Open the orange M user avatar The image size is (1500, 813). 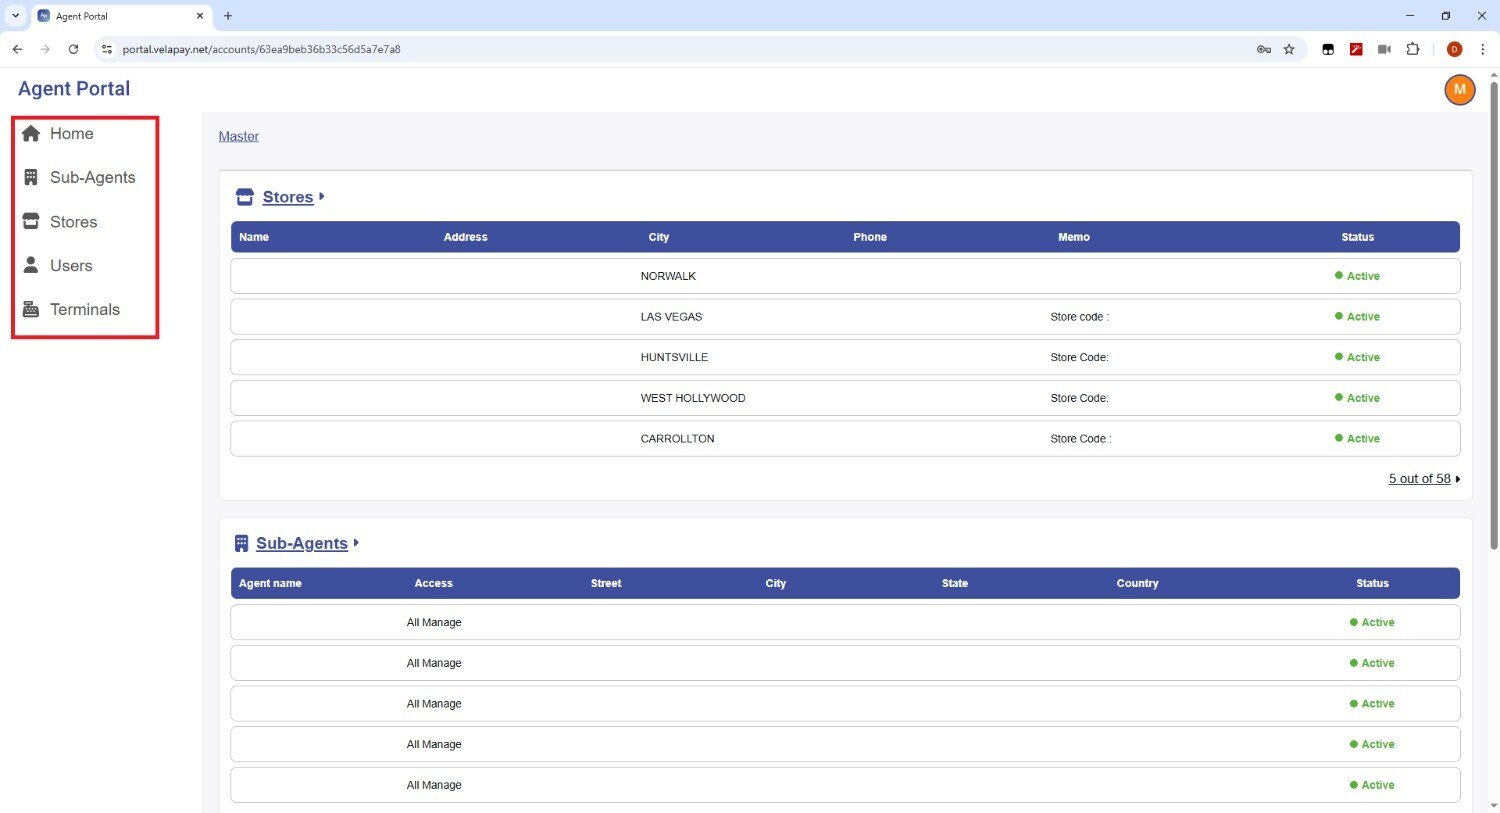(1459, 90)
